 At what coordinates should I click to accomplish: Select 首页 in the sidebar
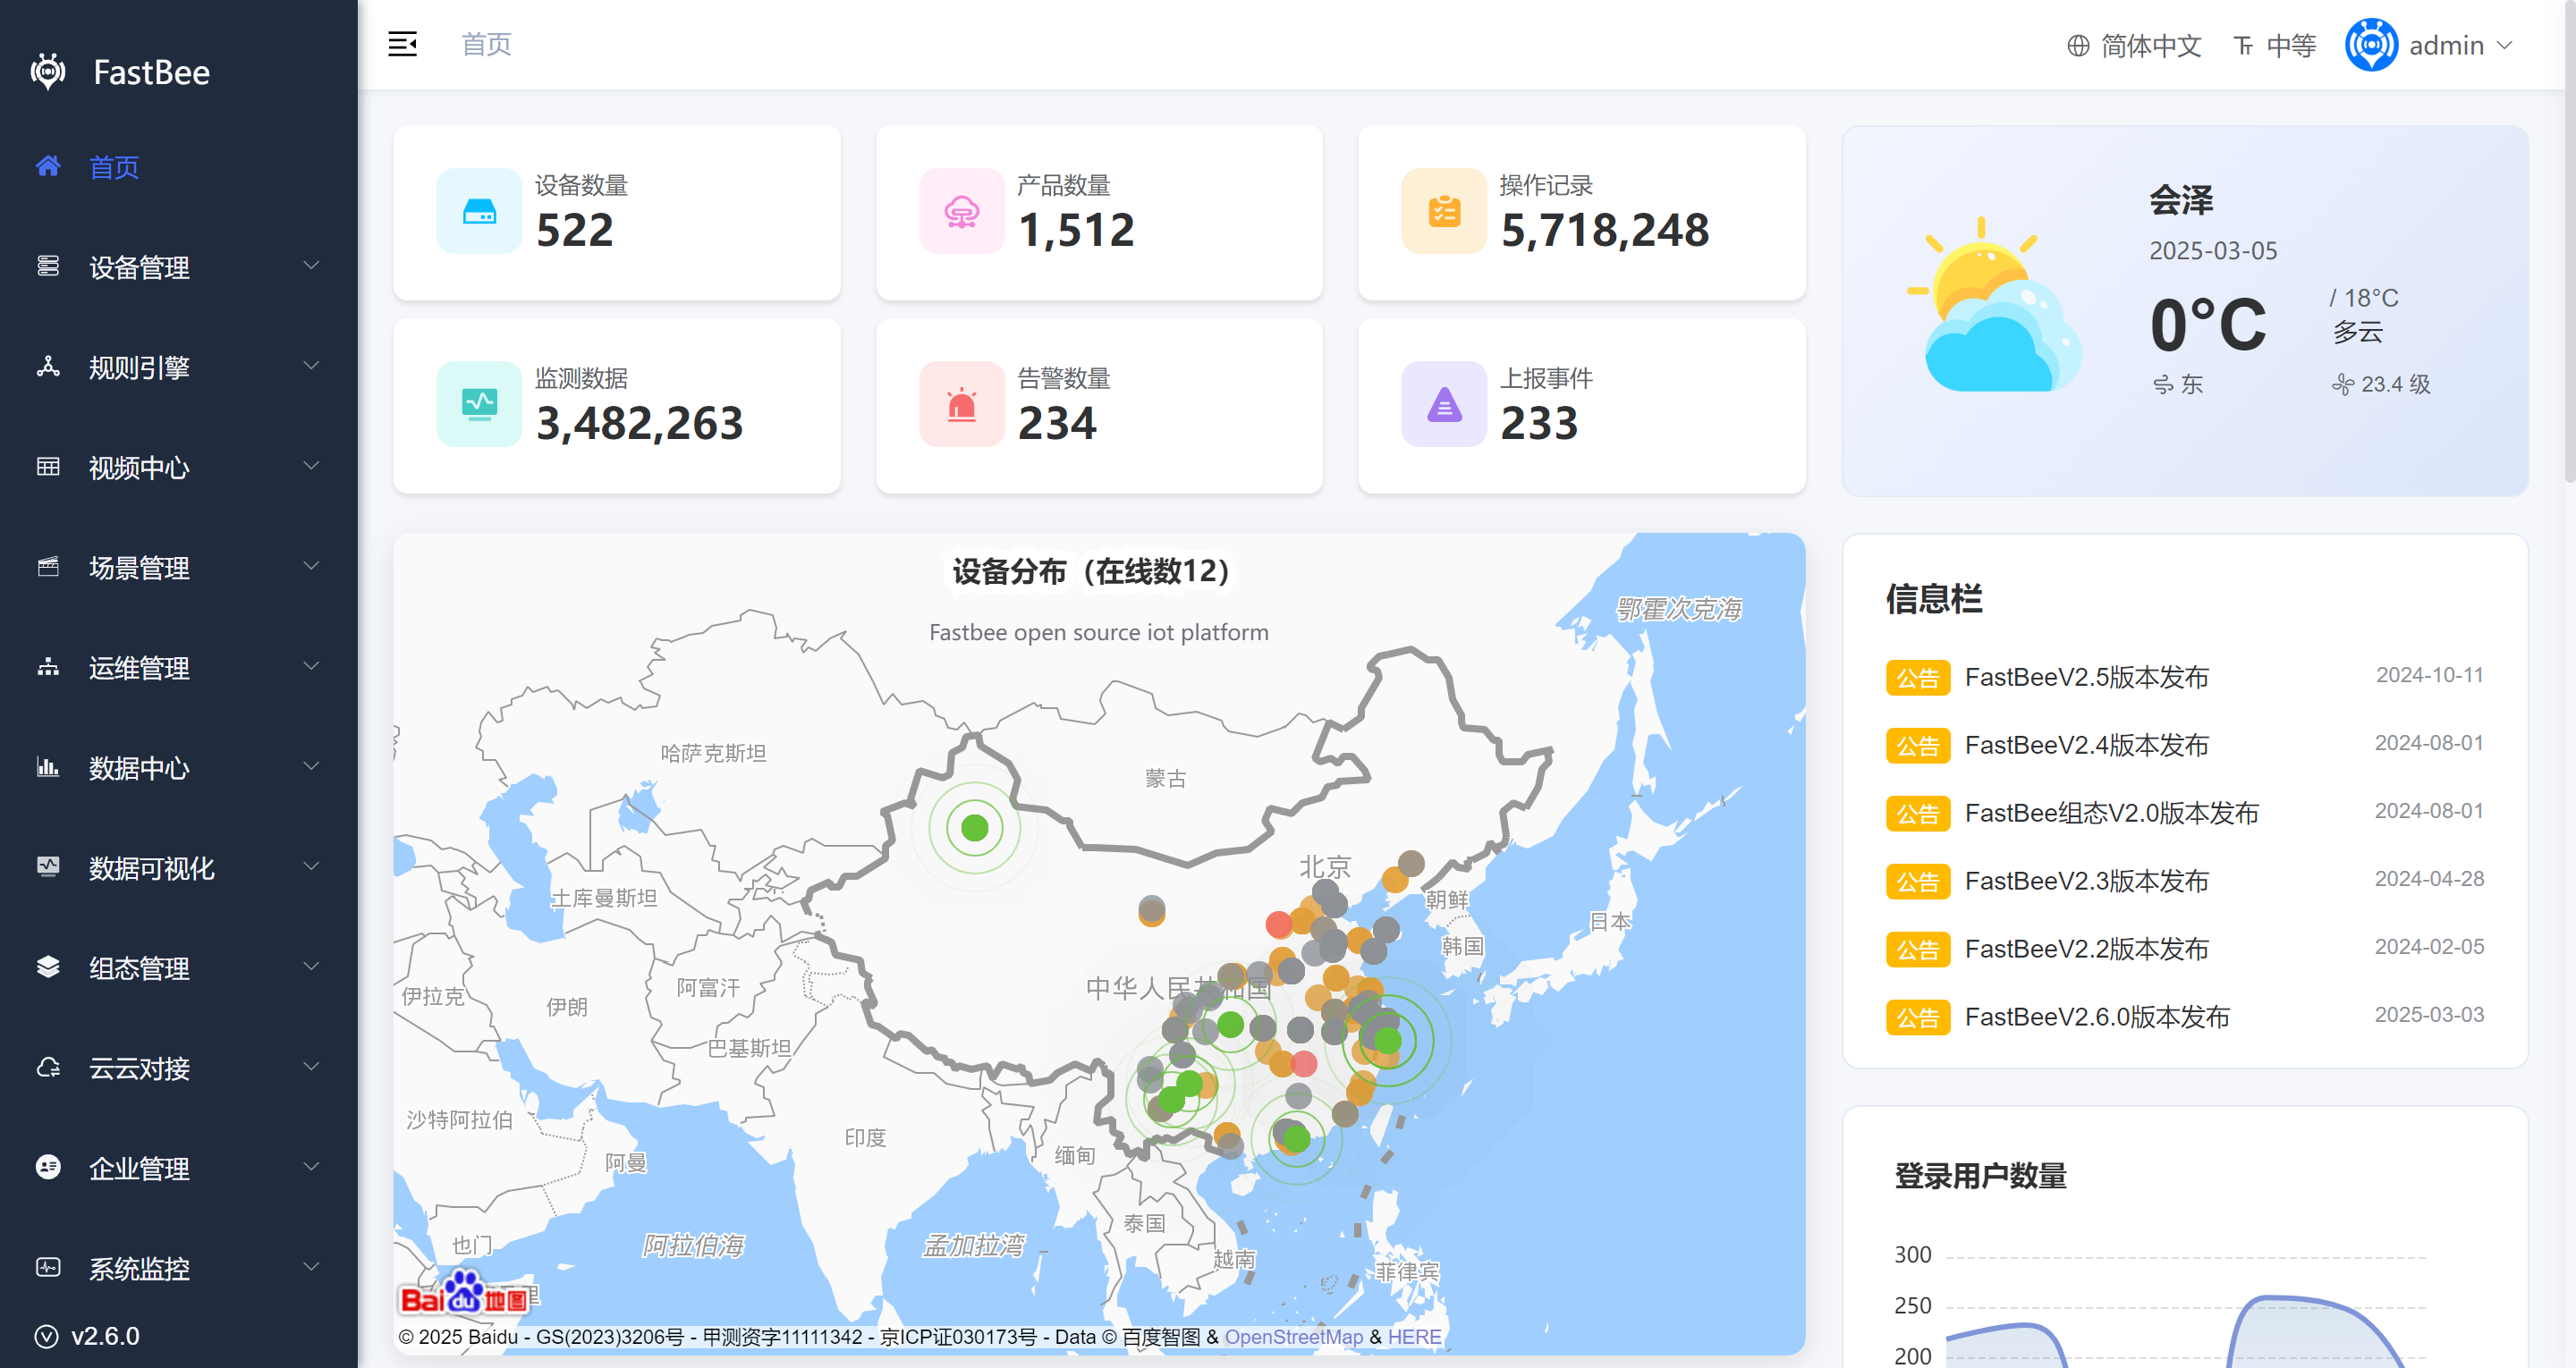coord(114,167)
